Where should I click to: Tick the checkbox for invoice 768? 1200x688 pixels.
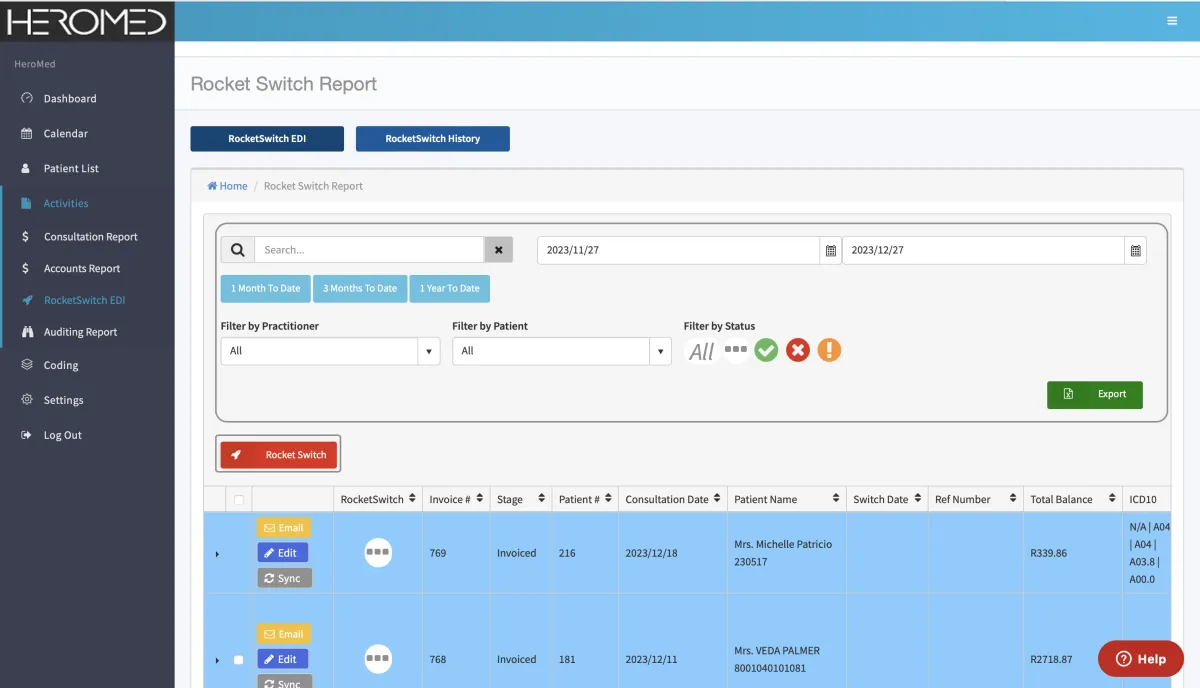(x=238, y=660)
